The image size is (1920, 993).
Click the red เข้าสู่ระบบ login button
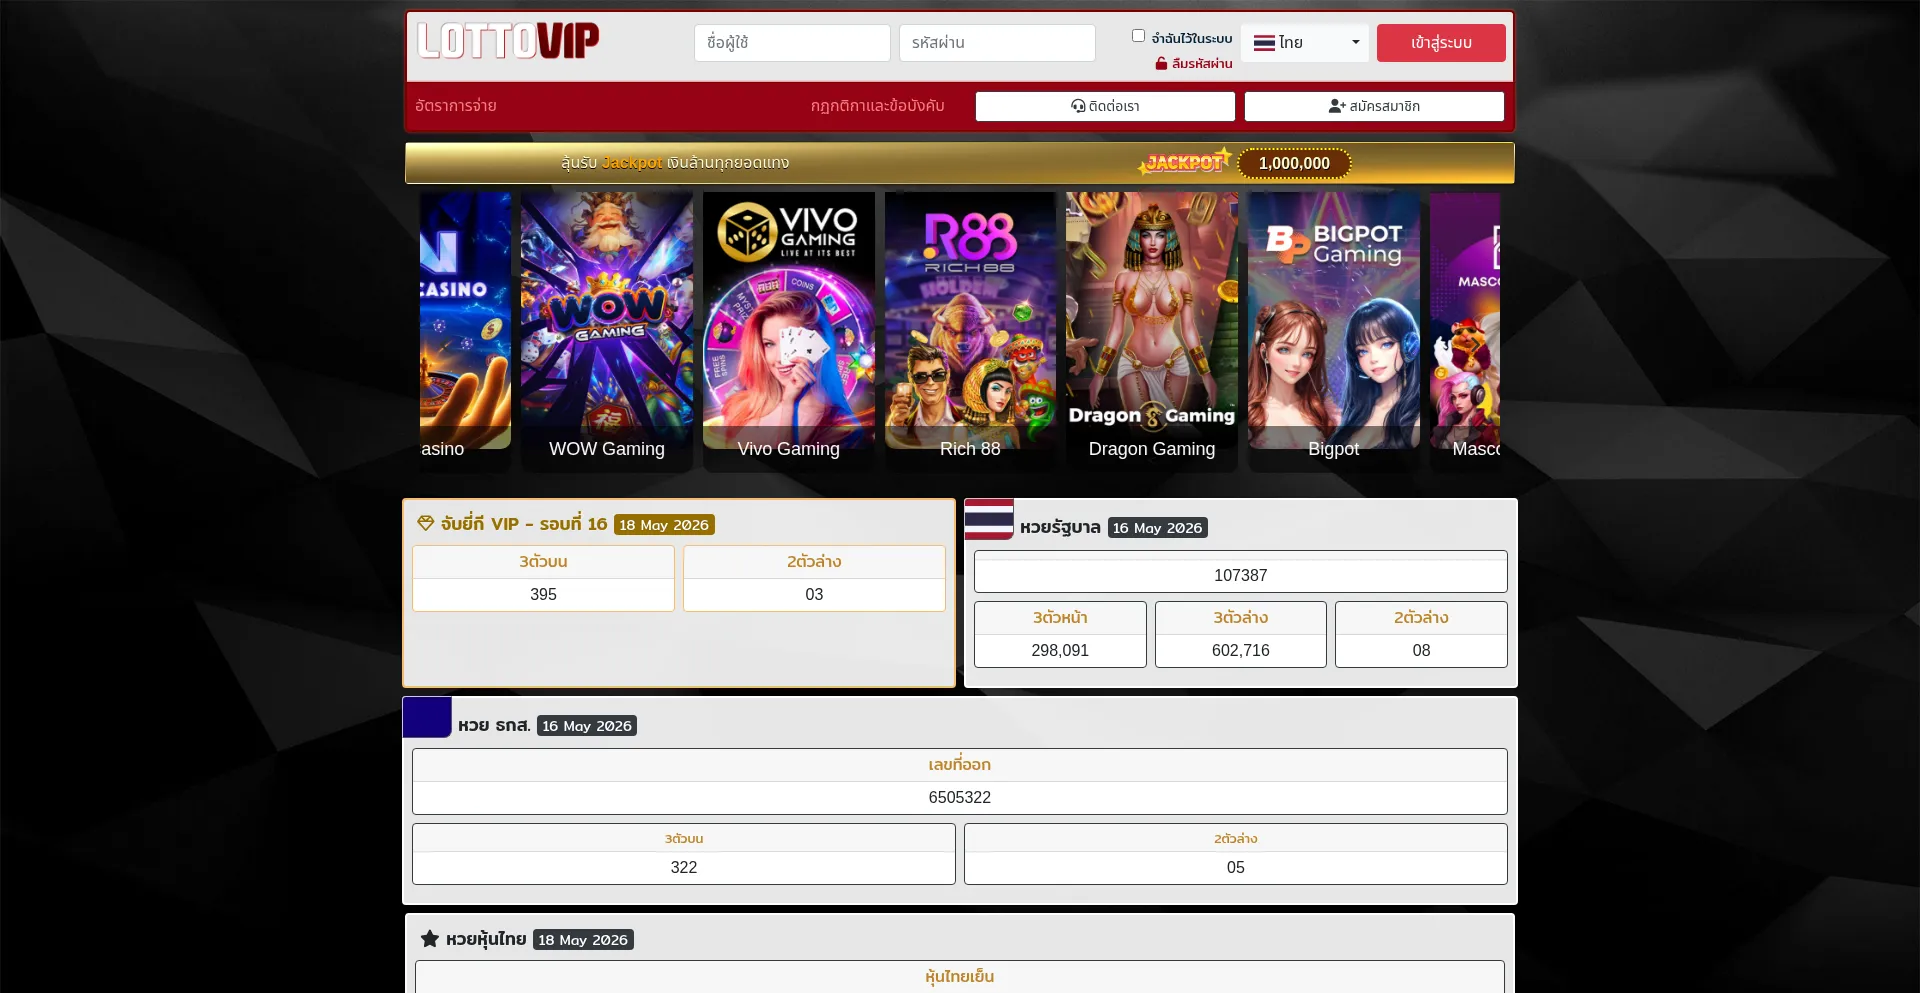click(1441, 43)
